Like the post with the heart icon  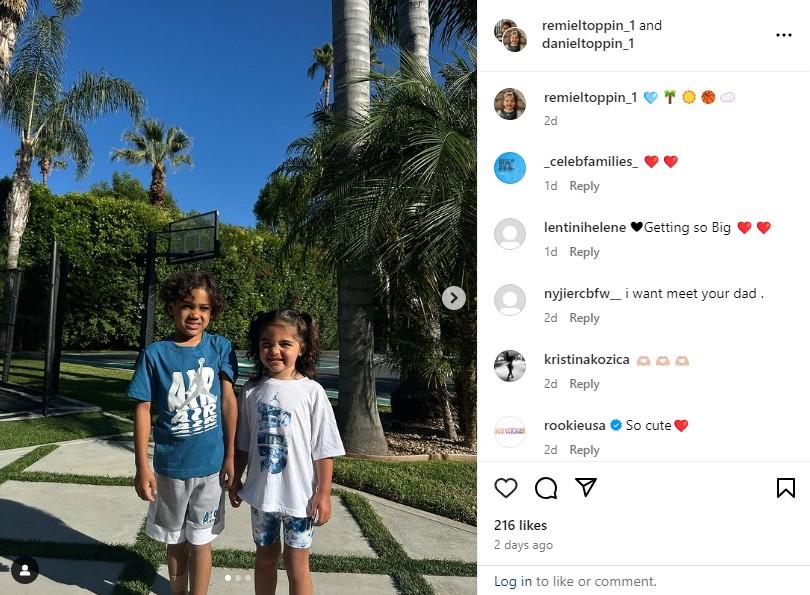tap(506, 488)
